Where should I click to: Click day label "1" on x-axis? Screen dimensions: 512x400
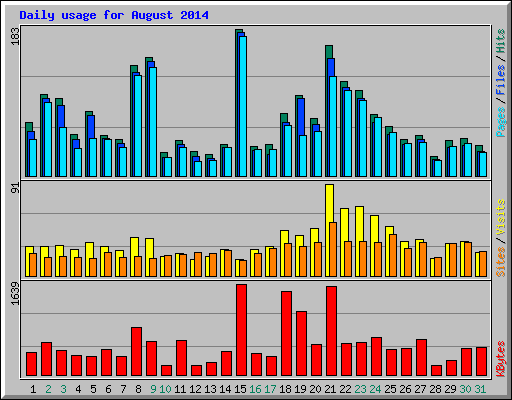[33, 389]
